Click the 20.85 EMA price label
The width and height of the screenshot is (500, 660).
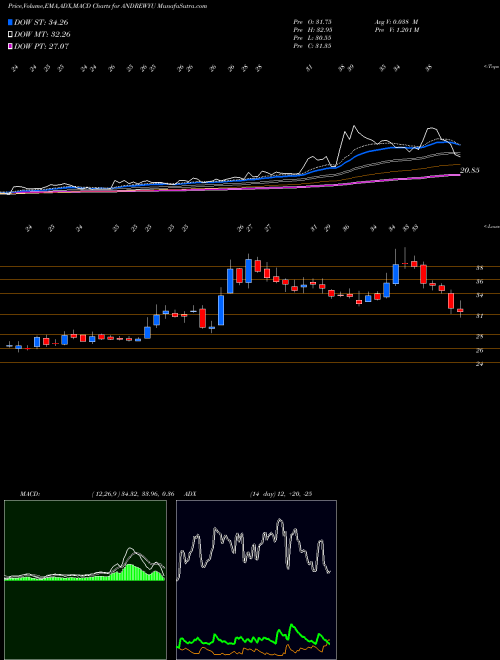(x=470, y=170)
